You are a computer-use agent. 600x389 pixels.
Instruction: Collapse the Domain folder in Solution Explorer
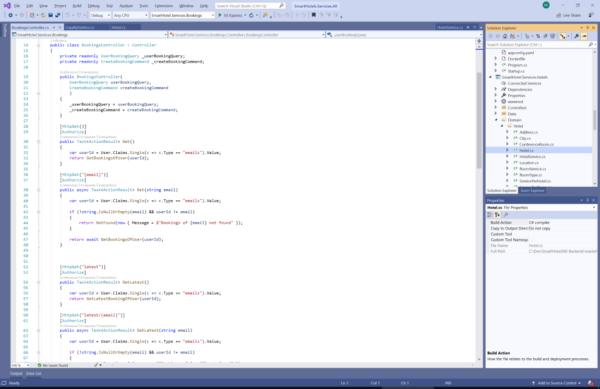pos(496,120)
